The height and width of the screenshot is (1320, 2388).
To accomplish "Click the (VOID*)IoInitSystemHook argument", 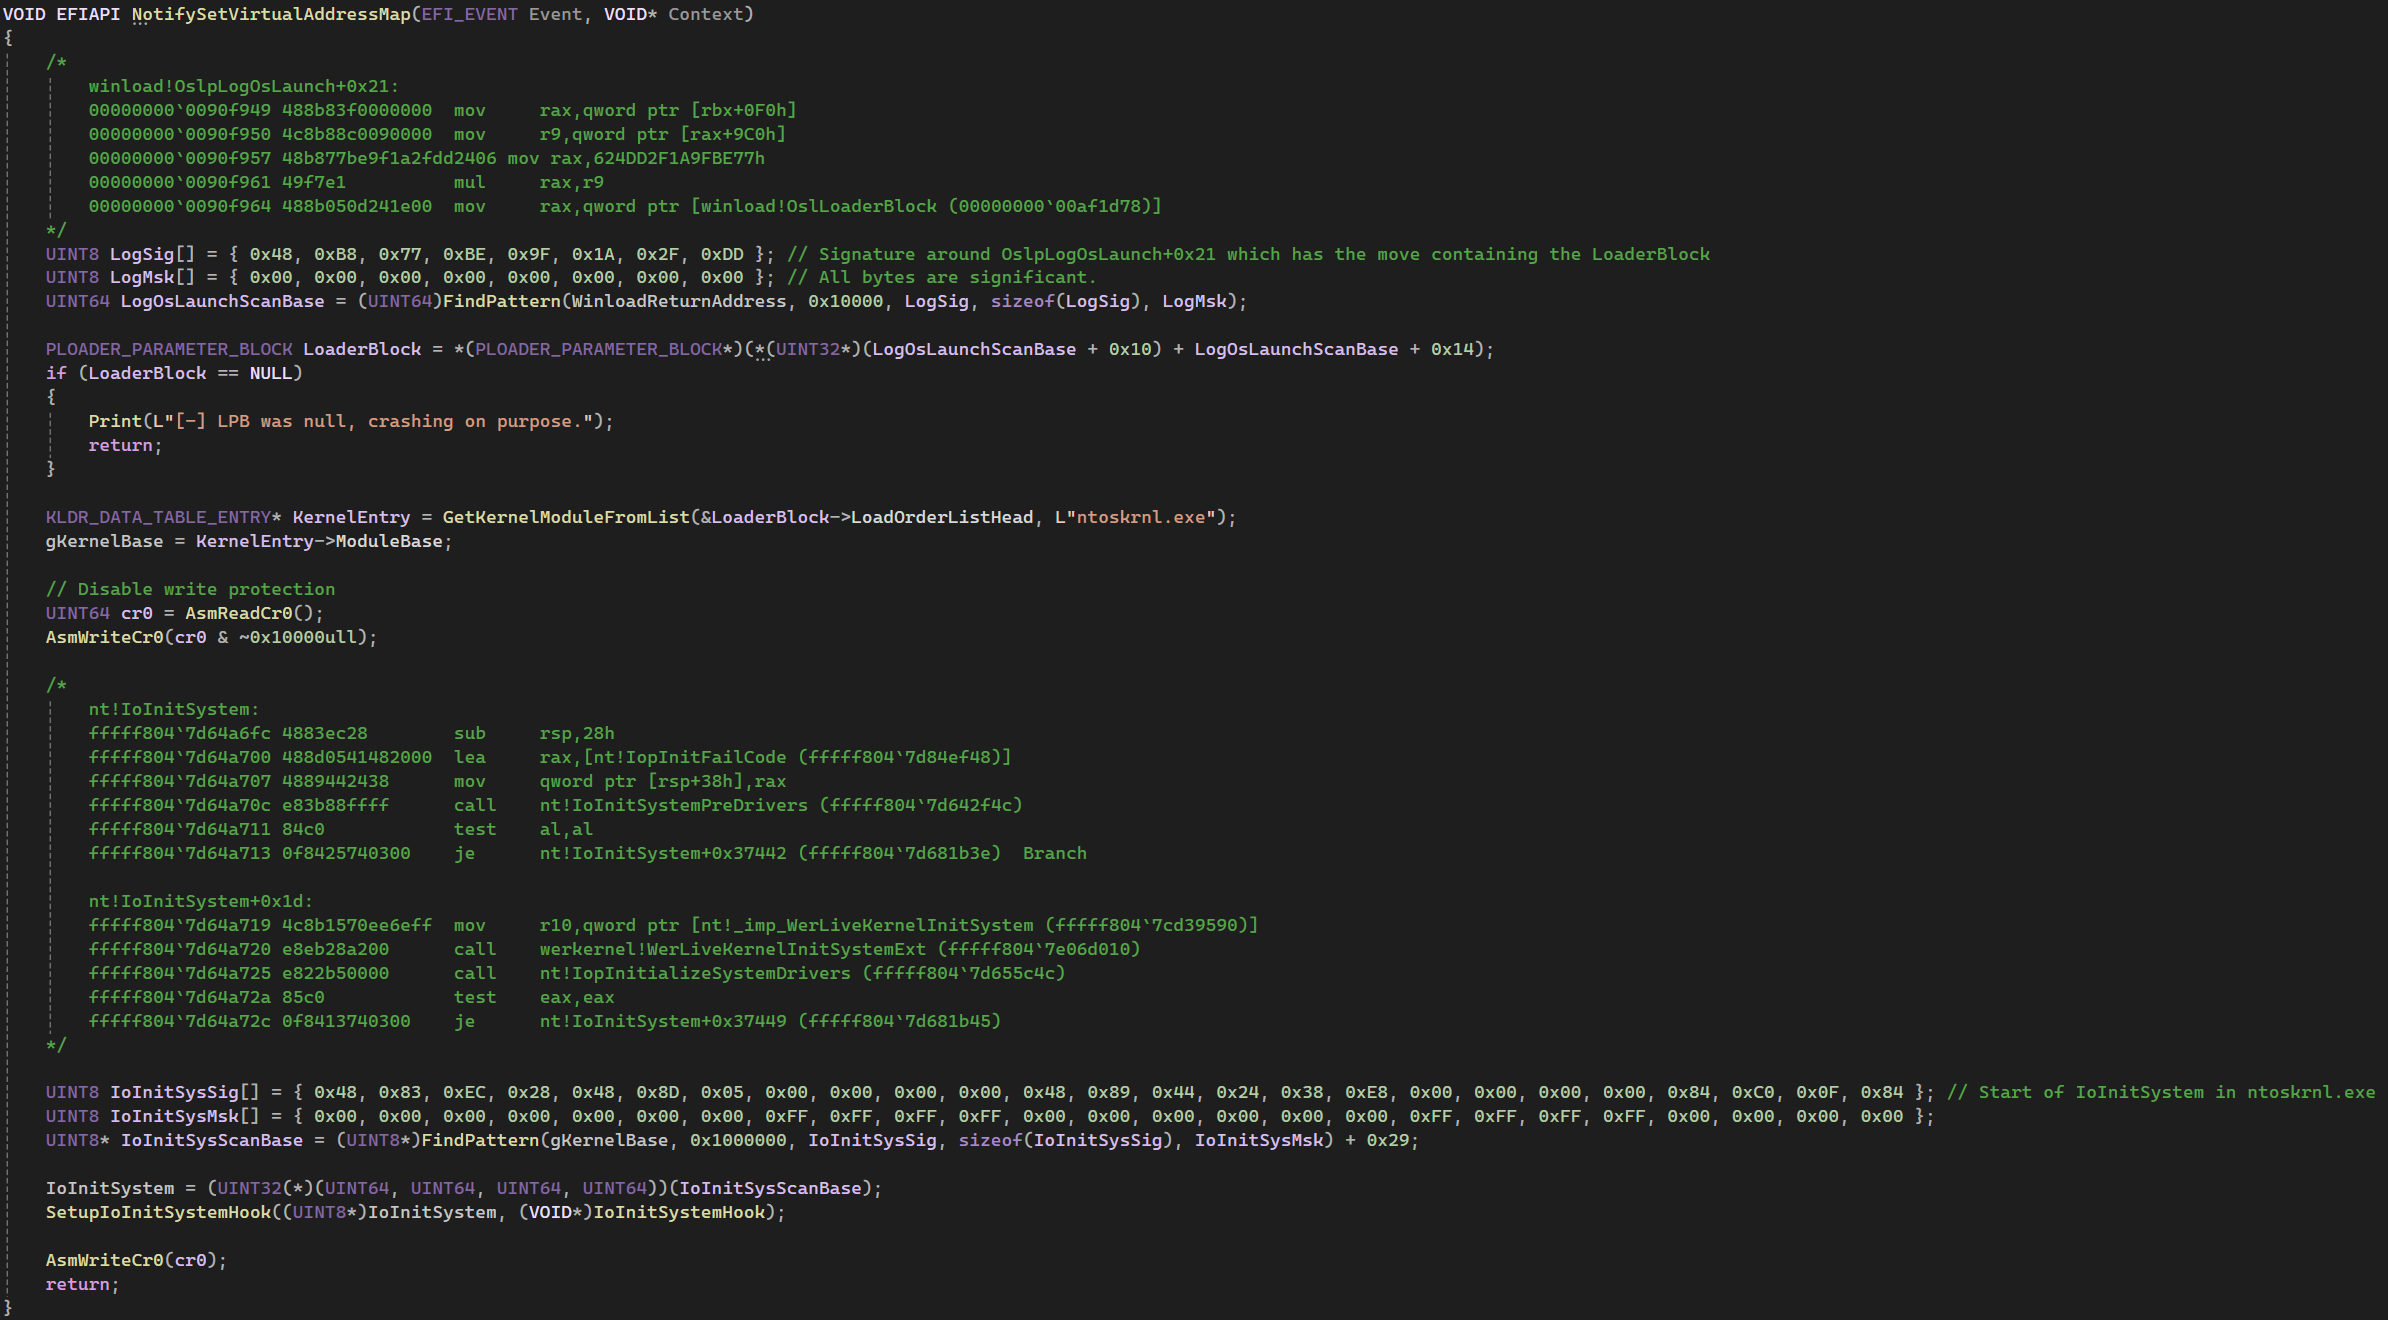I will click(647, 1212).
